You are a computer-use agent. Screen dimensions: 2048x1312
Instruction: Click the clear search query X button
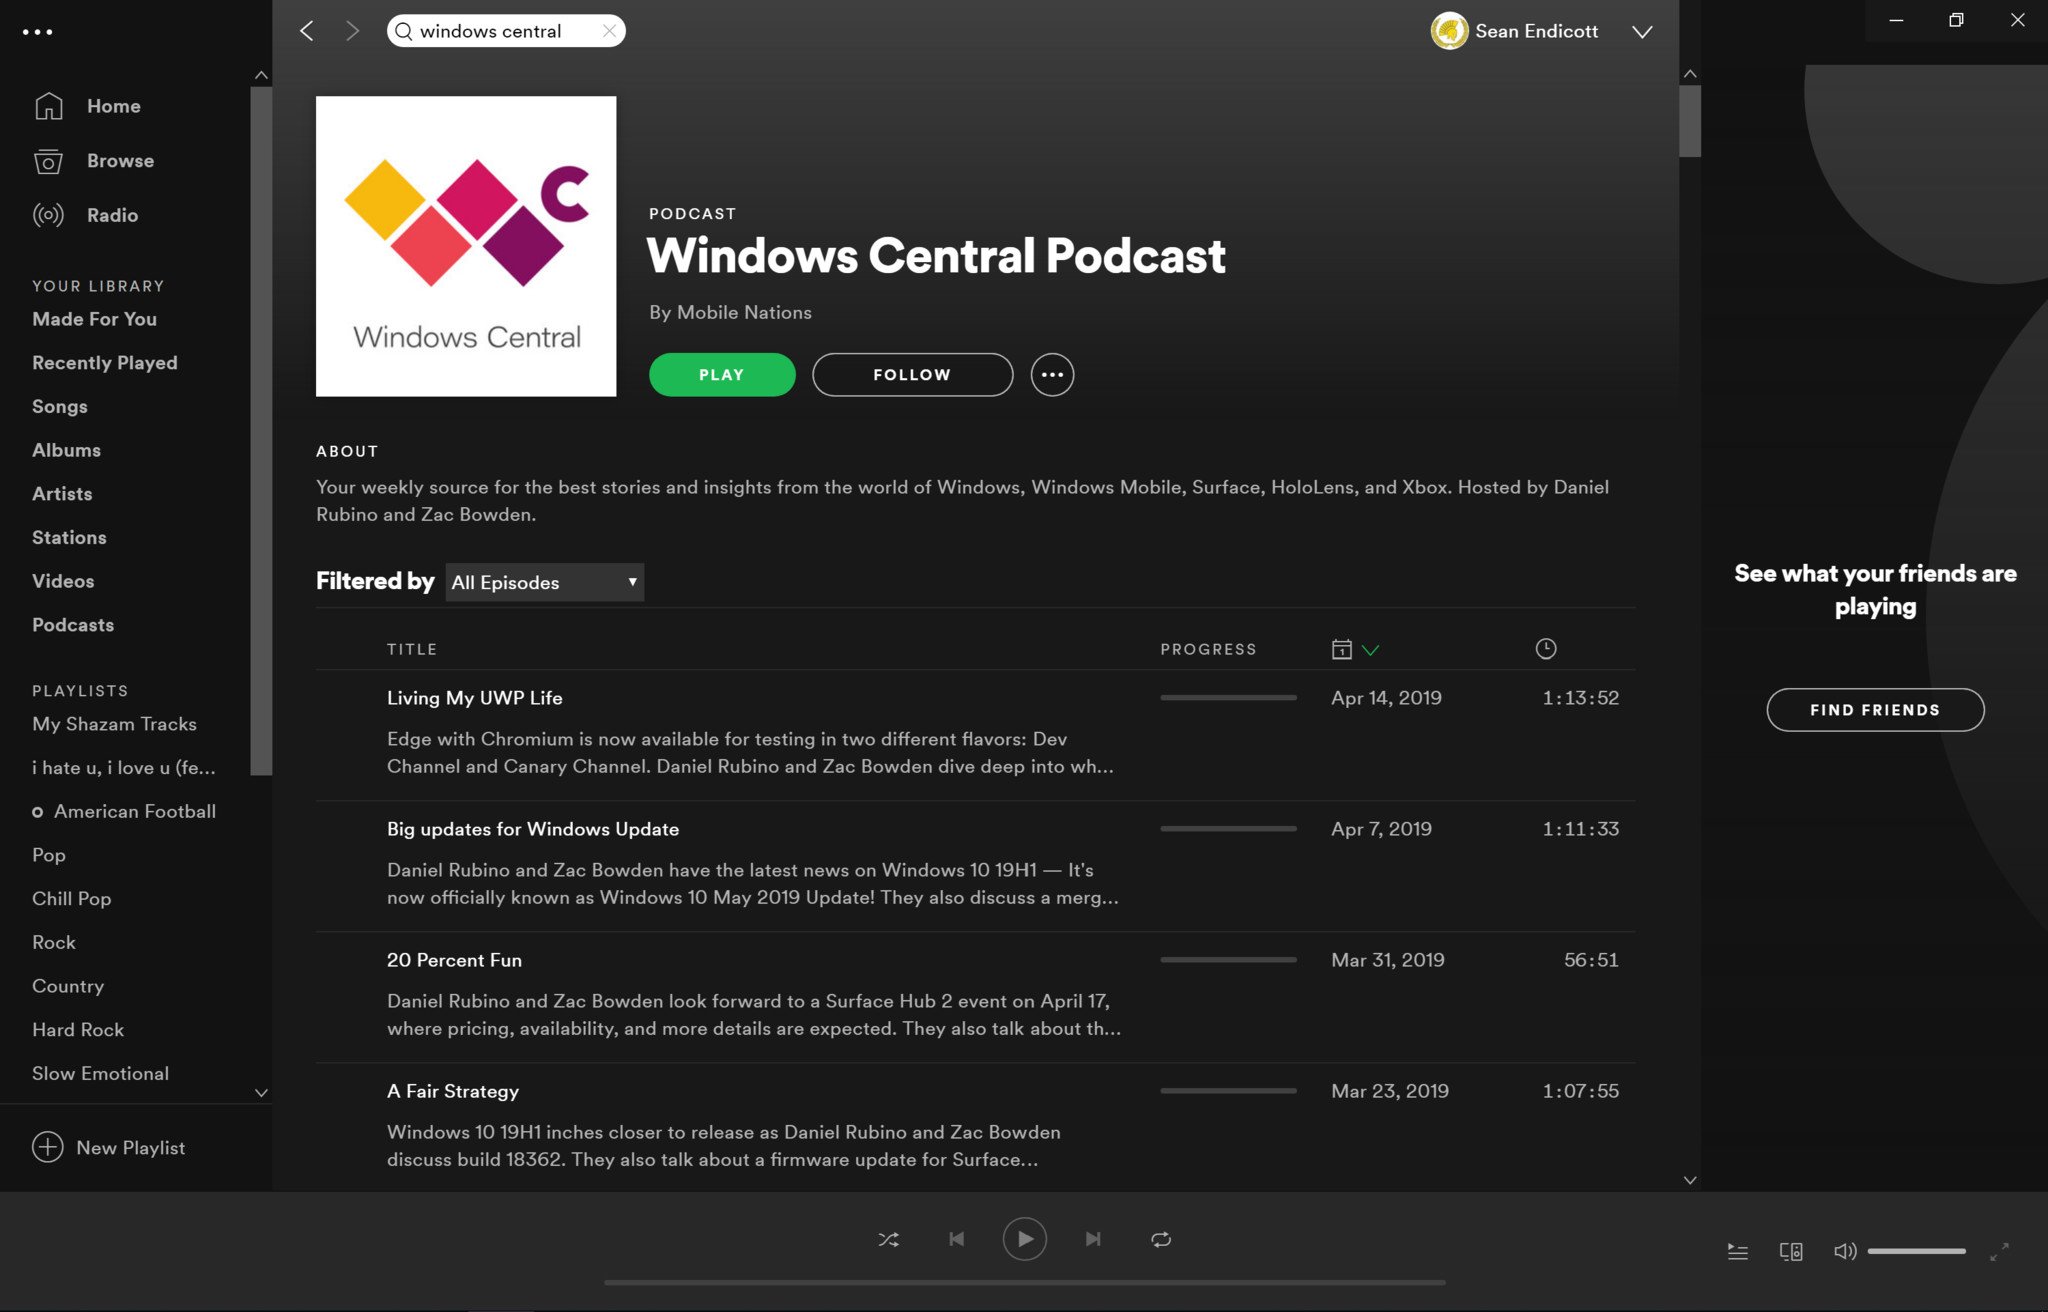tap(608, 30)
